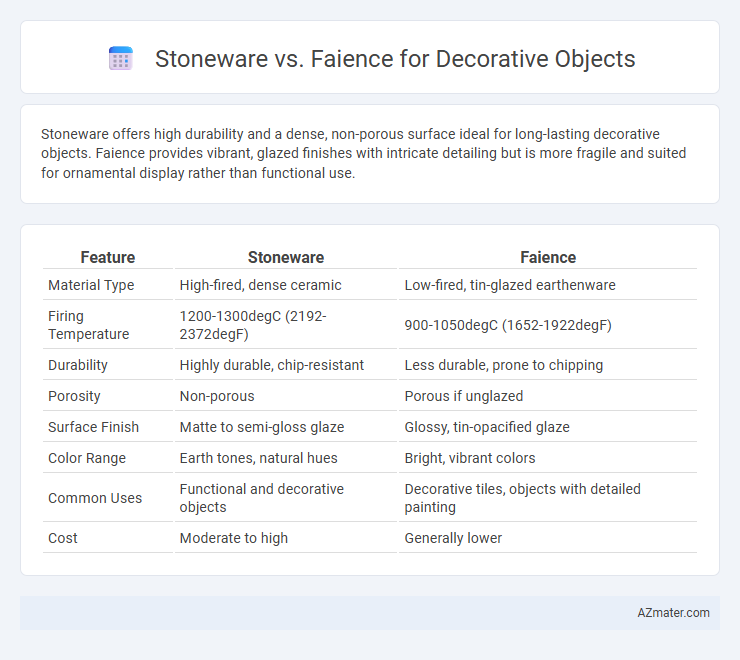This screenshot has width=740, height=660.
Task: Select the 900-1050degC faience temperature cell
Action: click(508, 325)
